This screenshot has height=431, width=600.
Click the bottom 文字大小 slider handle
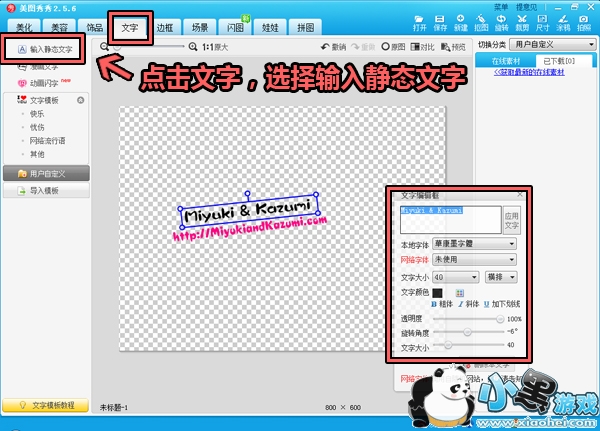448,345
